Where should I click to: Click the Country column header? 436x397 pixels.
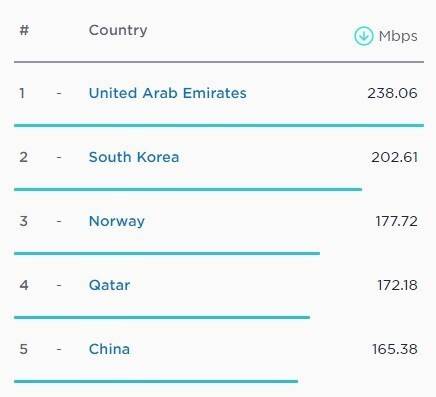pos(118,30)
